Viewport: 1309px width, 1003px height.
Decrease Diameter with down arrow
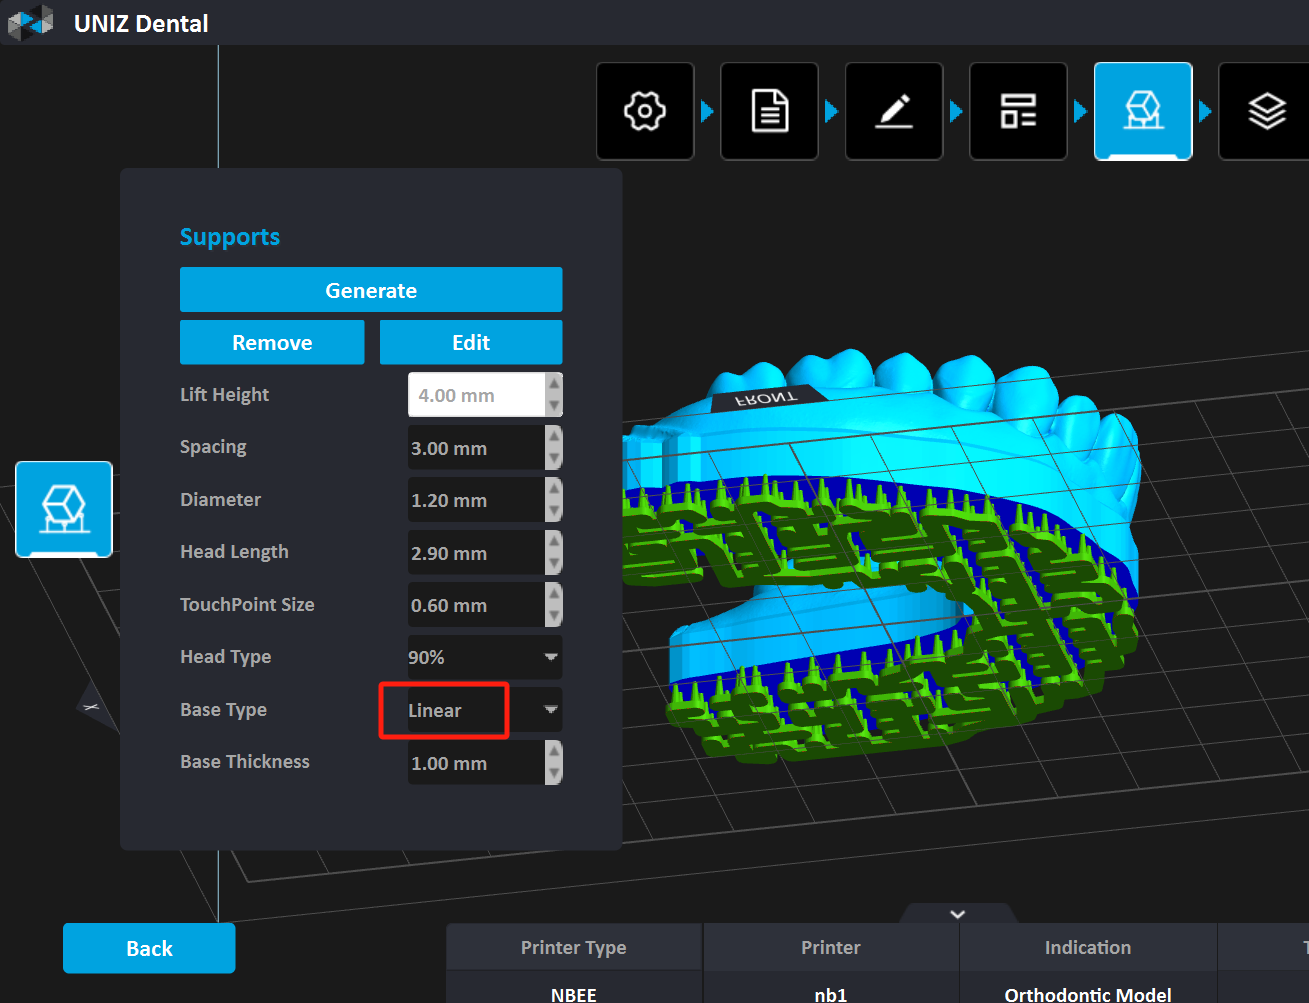point(554,511)
